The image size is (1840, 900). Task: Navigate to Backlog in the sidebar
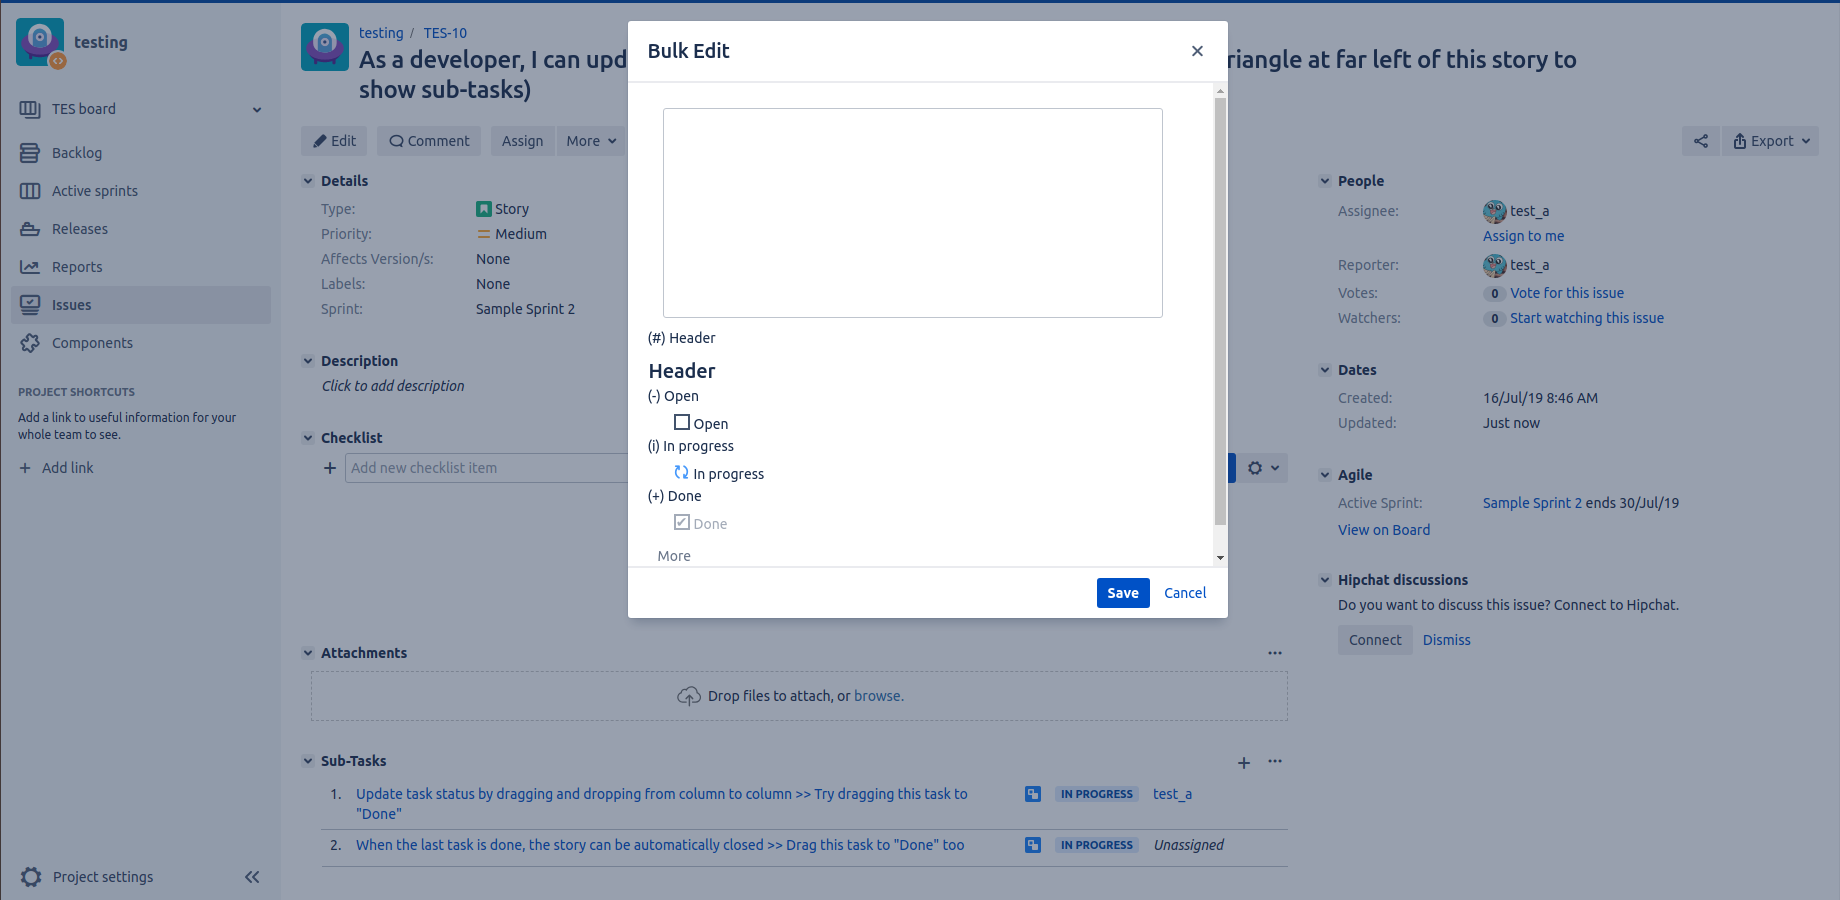click(x=31, y=152)
